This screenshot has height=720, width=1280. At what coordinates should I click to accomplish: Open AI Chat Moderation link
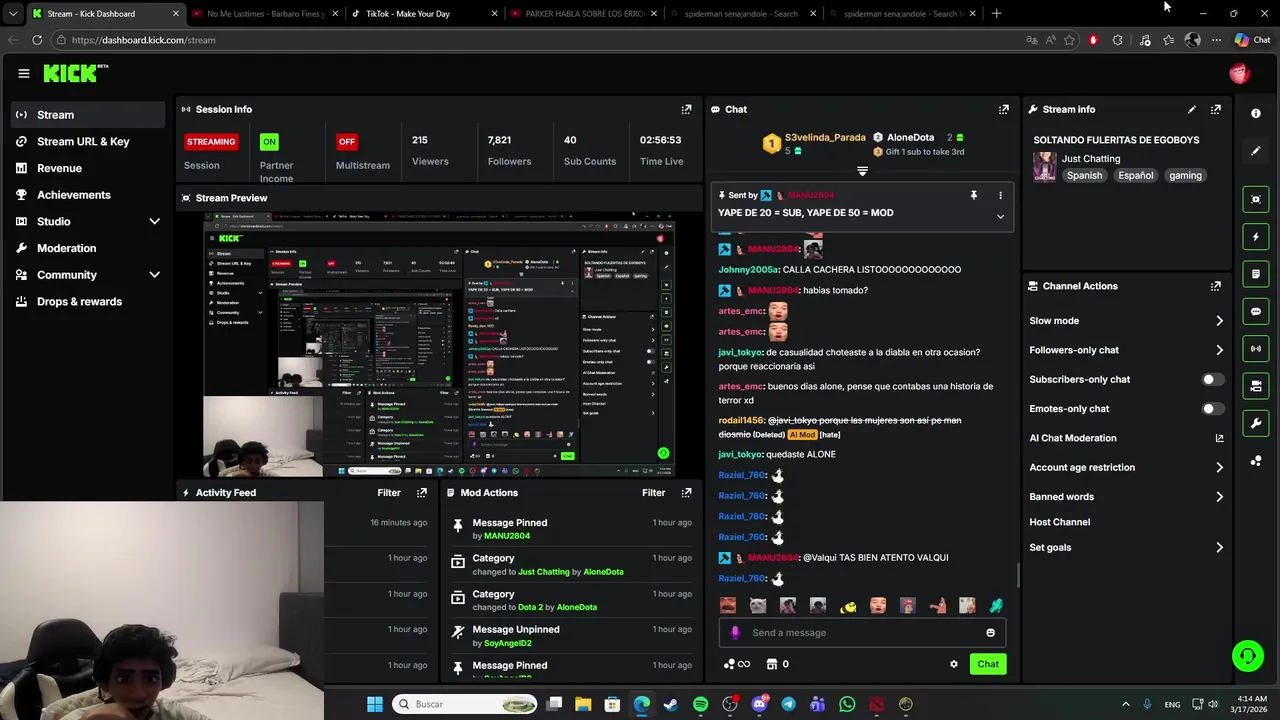point(1126,438)
